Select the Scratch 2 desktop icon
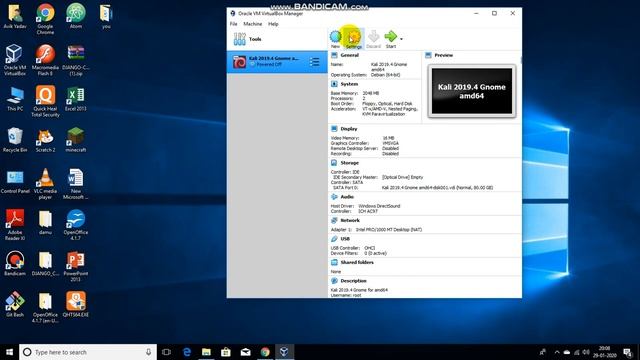Viewport: 640px width, 360px height. 45,140
